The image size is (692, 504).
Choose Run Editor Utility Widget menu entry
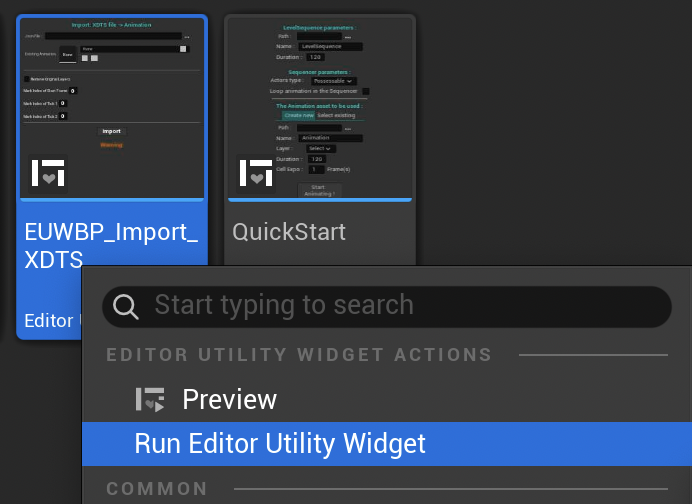pos(280,443)
